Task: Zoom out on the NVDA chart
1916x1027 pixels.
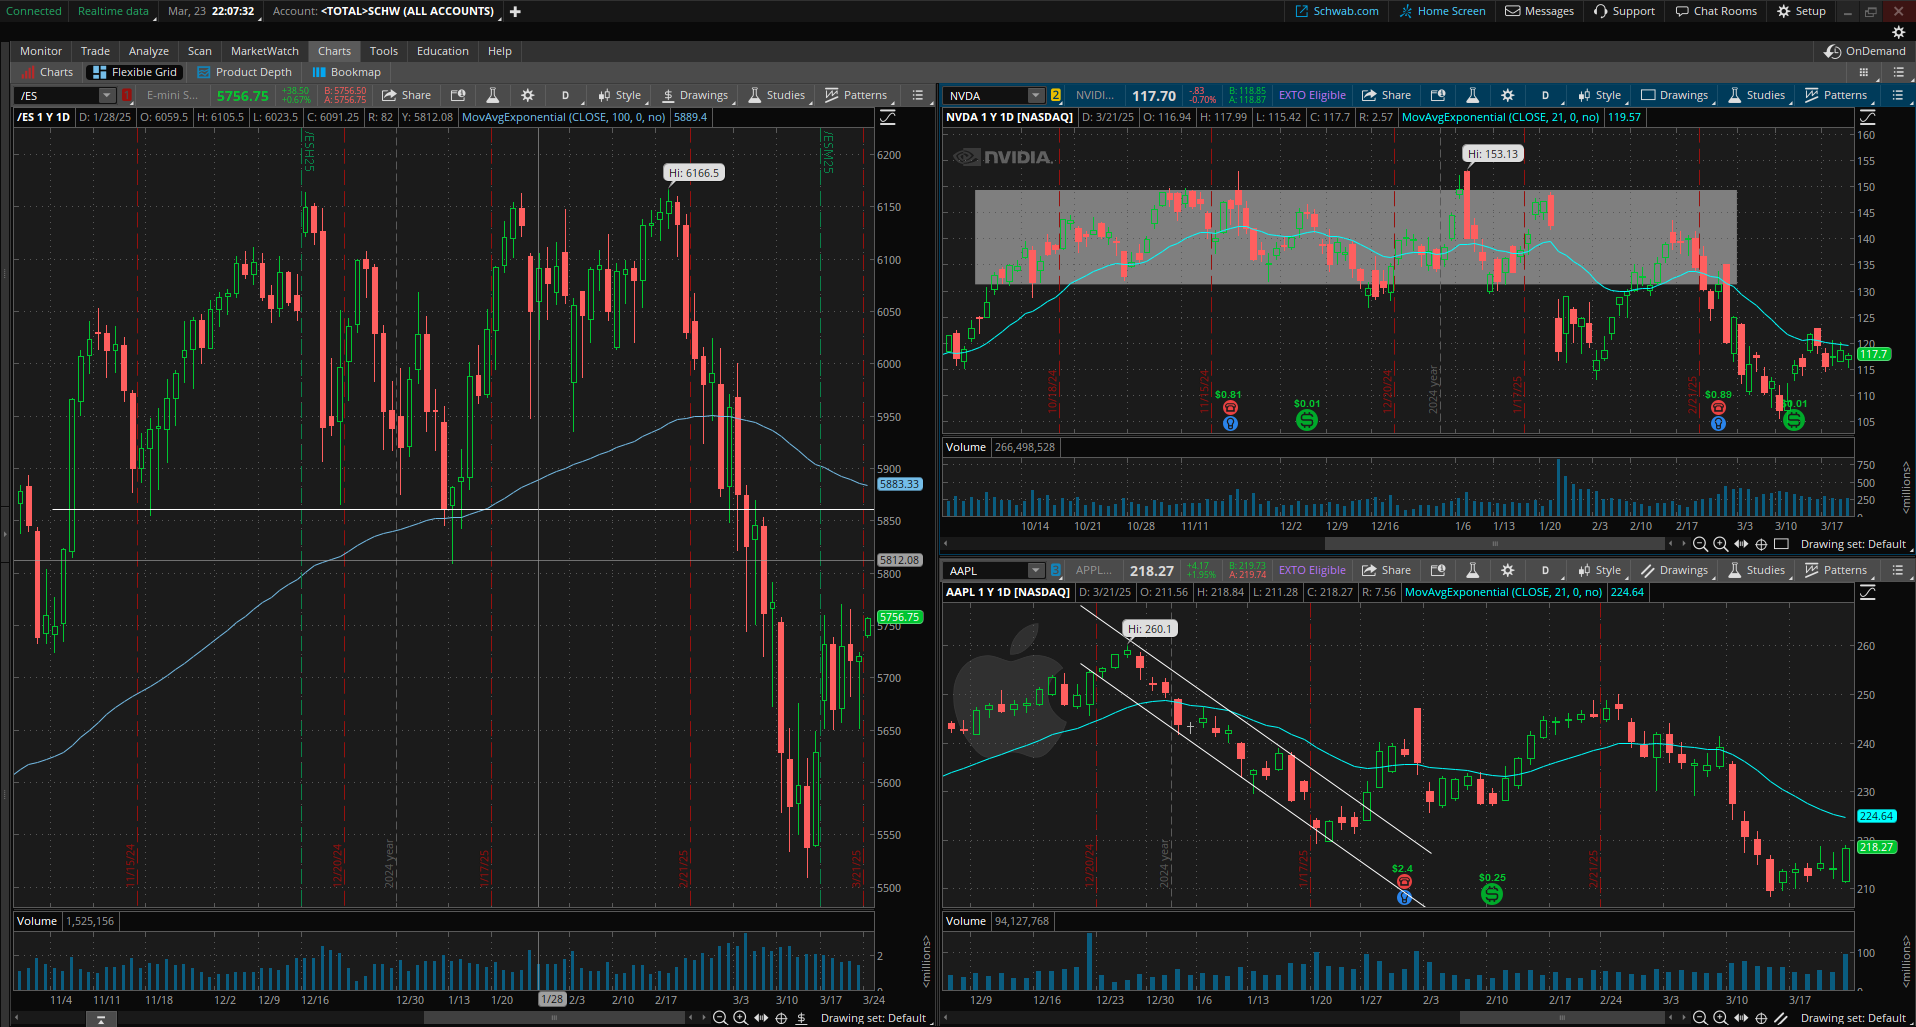Action: pyautogui.click(x=1700, y=544)
